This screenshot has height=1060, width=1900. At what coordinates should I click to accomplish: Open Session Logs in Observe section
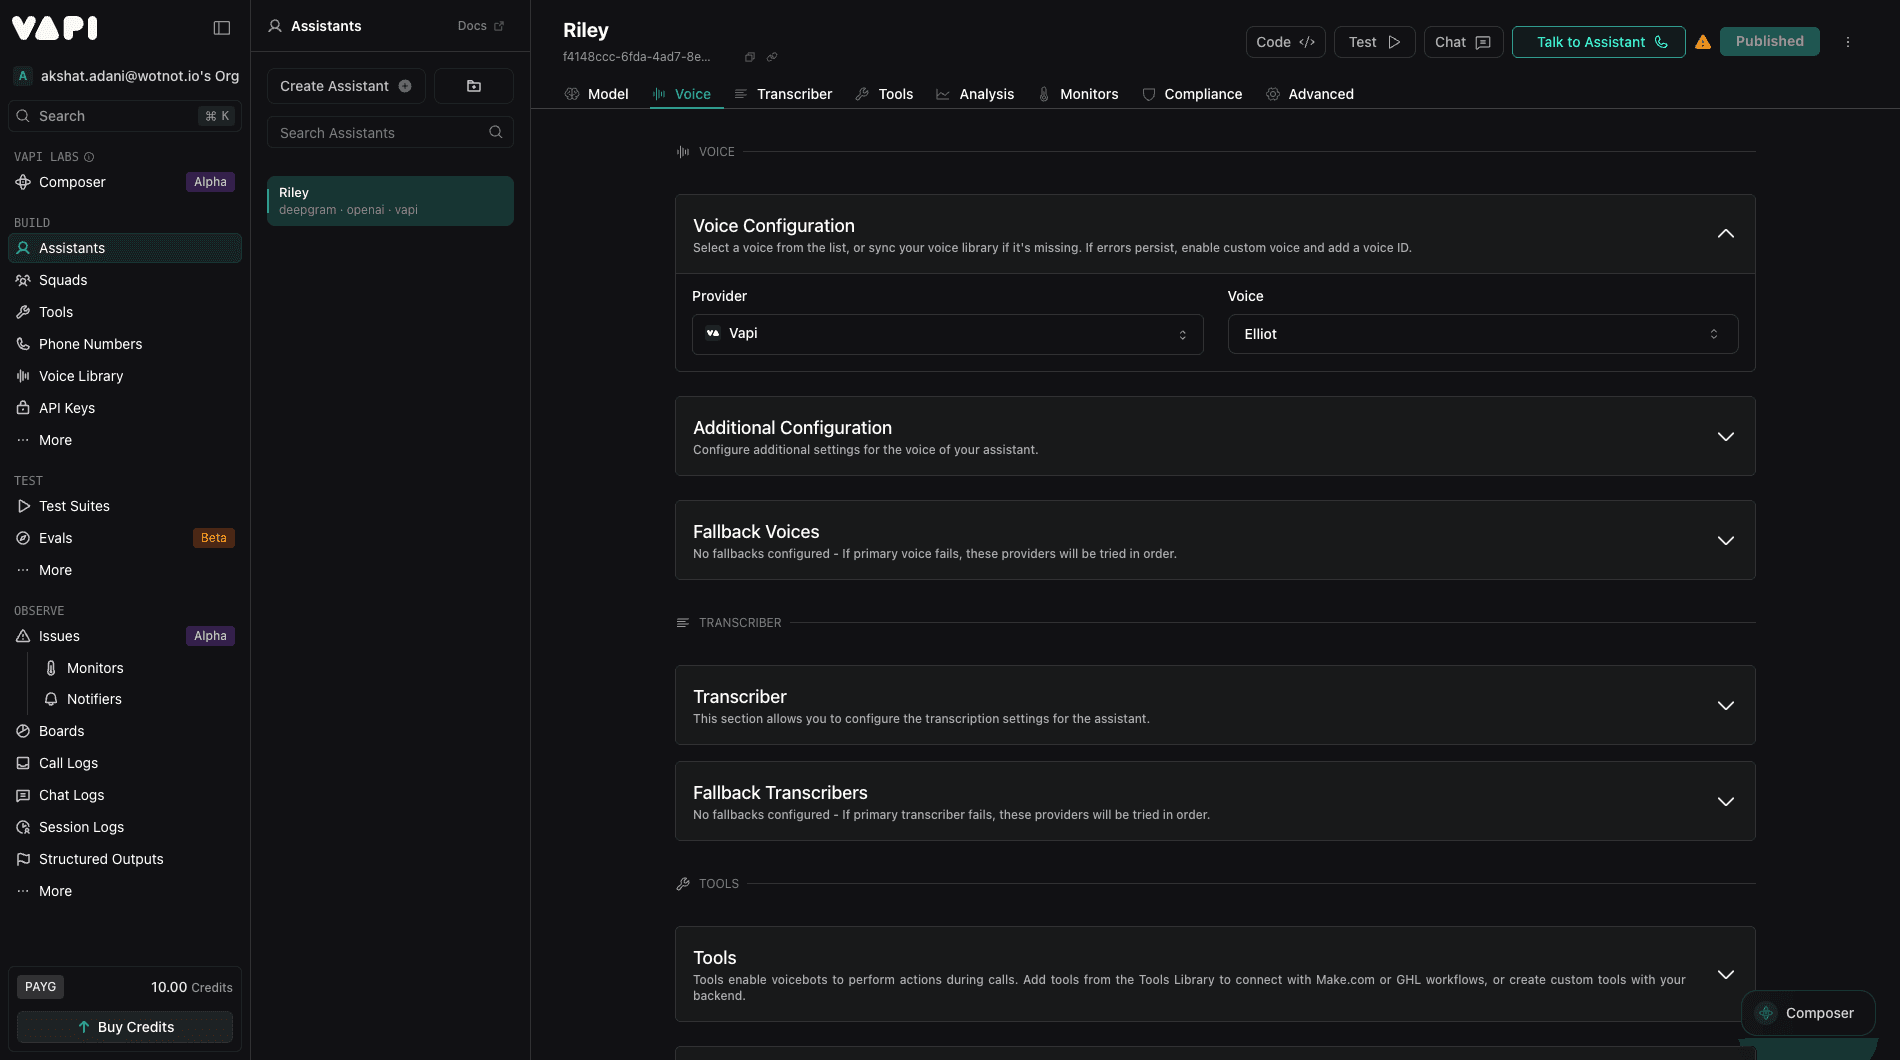[x=81, y=827]
